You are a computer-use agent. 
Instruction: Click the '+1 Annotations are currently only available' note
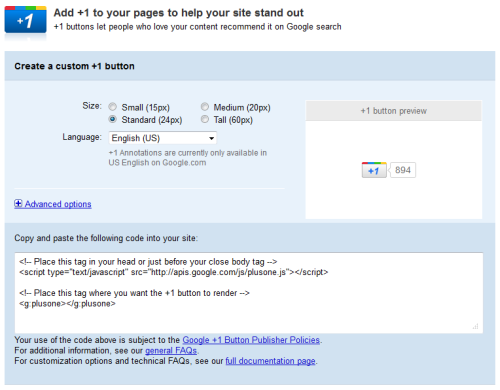coord(188,158)
